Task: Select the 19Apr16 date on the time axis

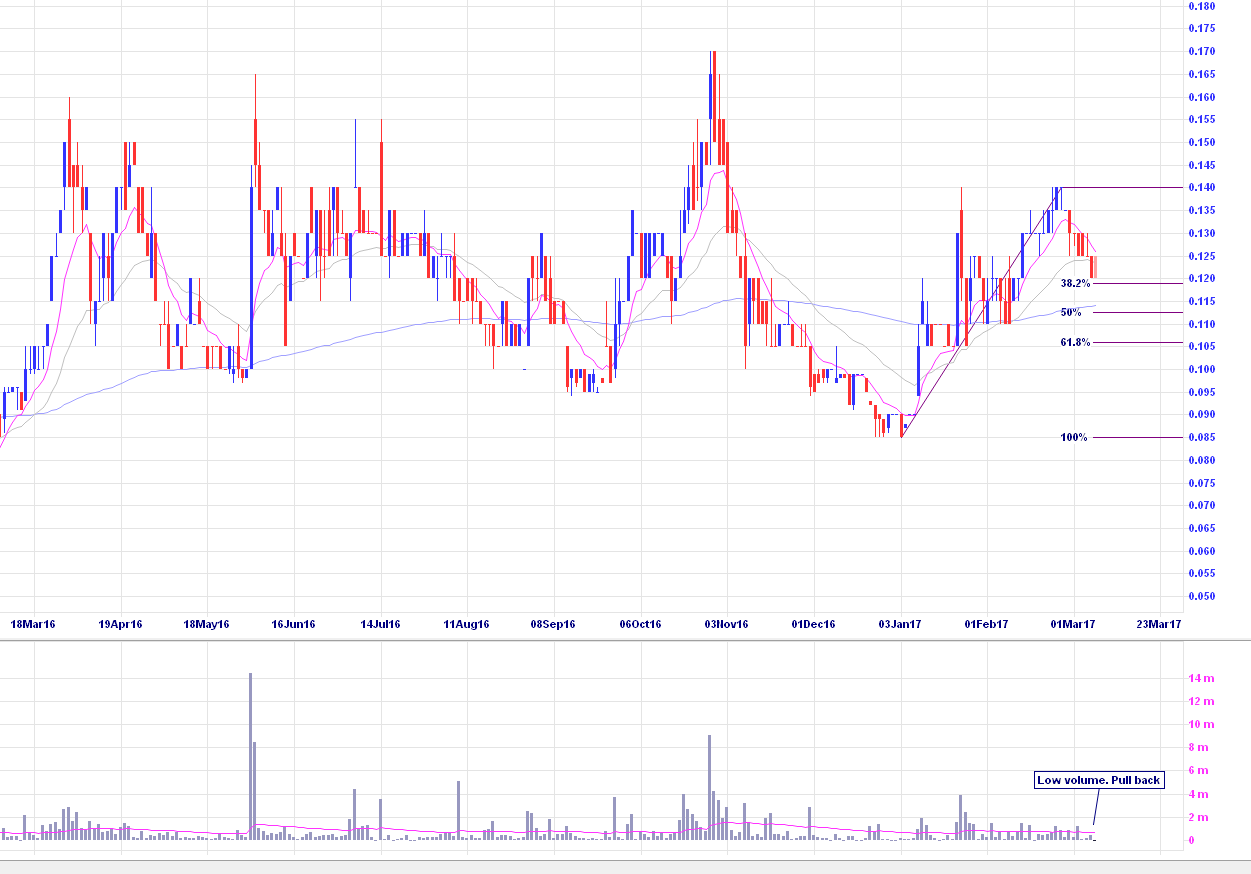Action: tap(120, 624)
